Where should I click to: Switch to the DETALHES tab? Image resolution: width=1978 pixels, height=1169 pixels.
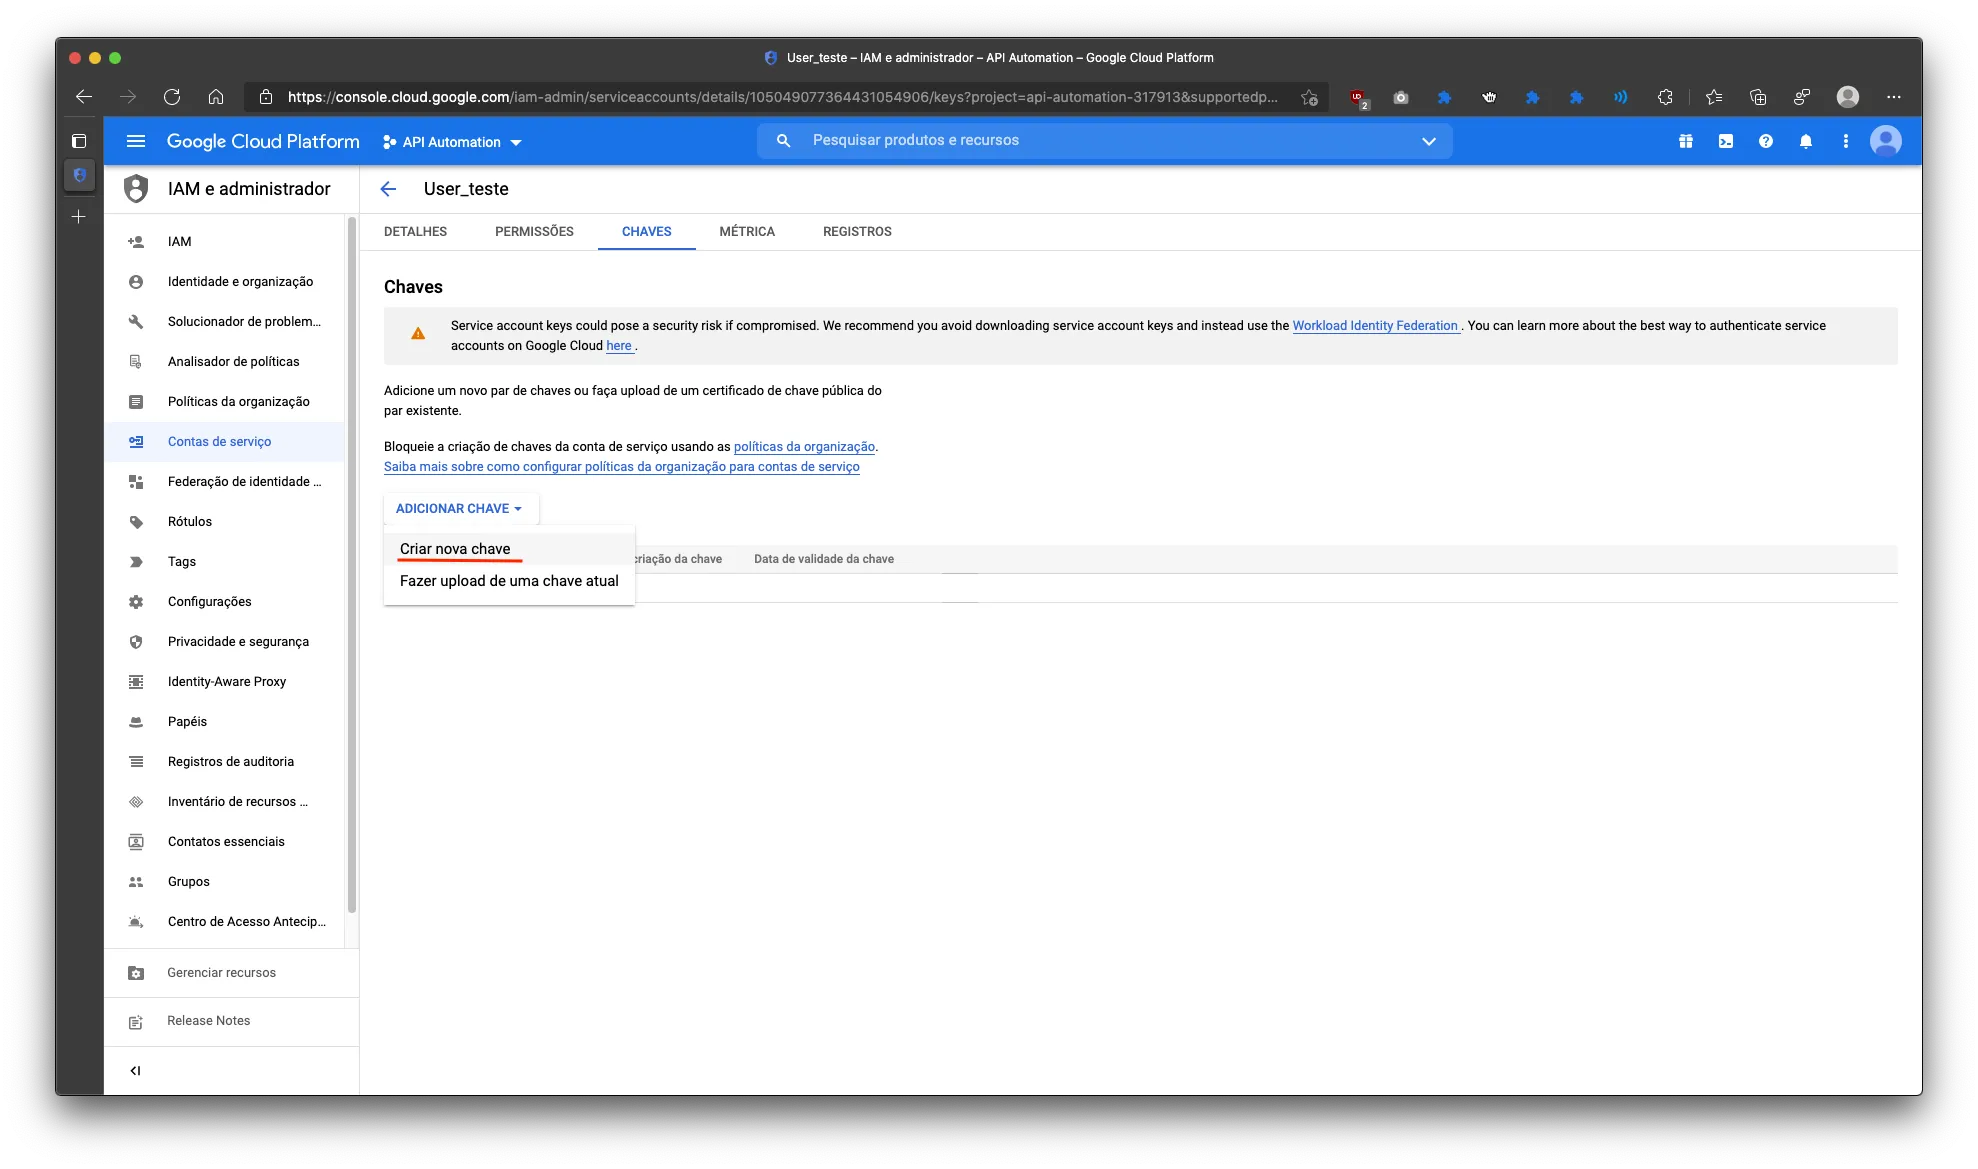[415, 232]
